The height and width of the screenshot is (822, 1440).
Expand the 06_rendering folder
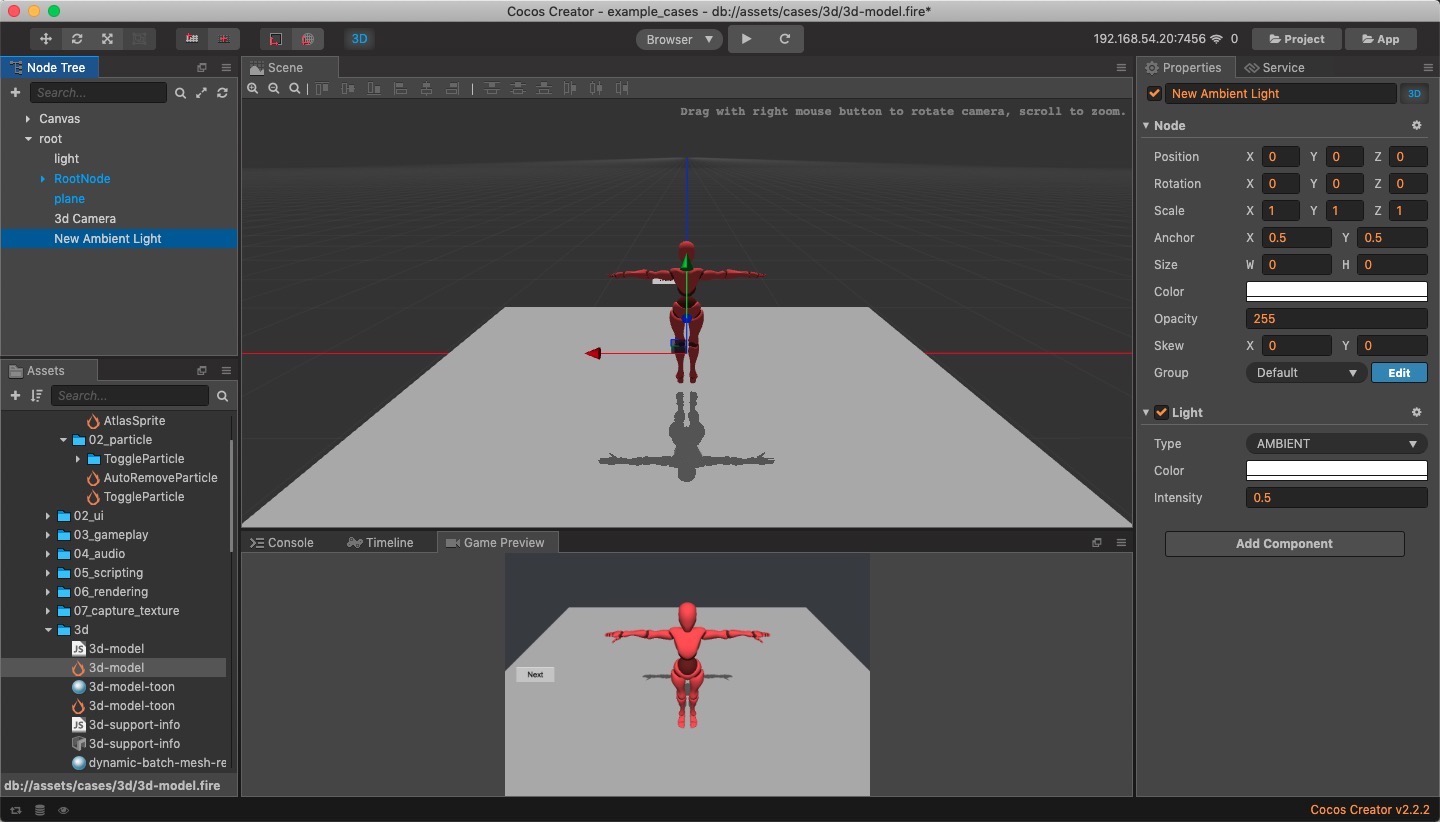click(x=48, y=592)
